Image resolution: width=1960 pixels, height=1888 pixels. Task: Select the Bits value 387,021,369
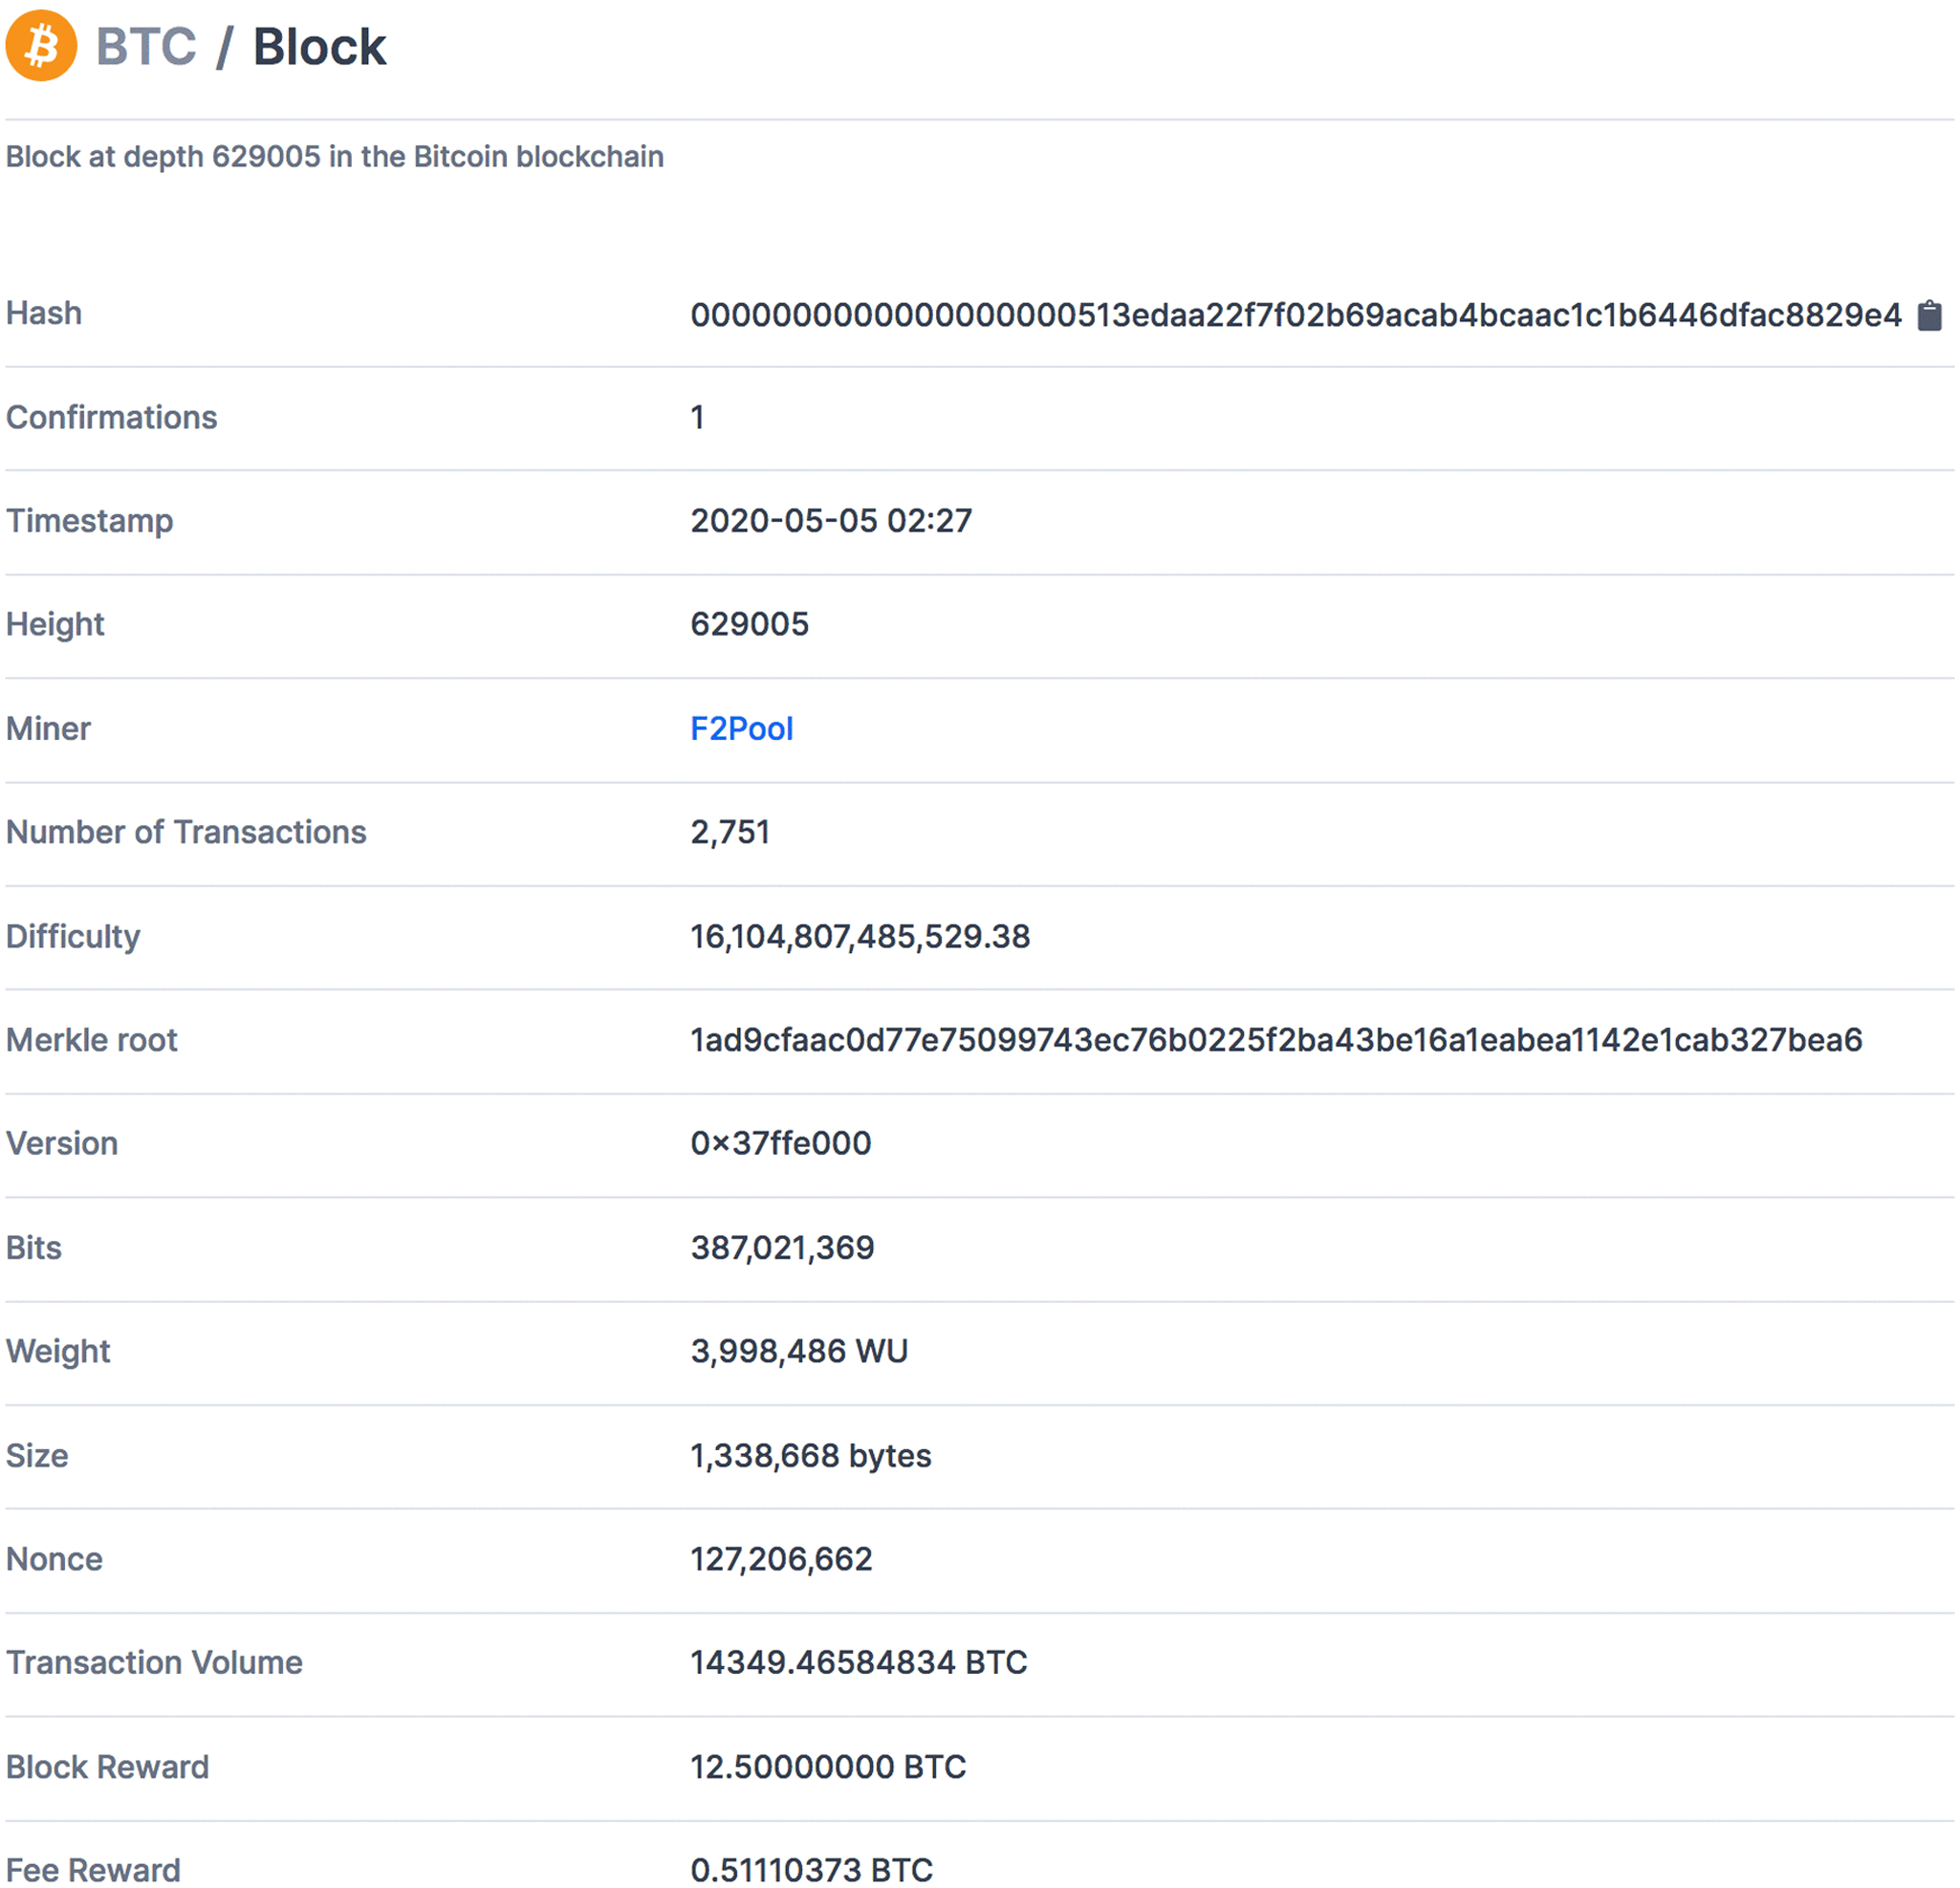coord(782,1247)
